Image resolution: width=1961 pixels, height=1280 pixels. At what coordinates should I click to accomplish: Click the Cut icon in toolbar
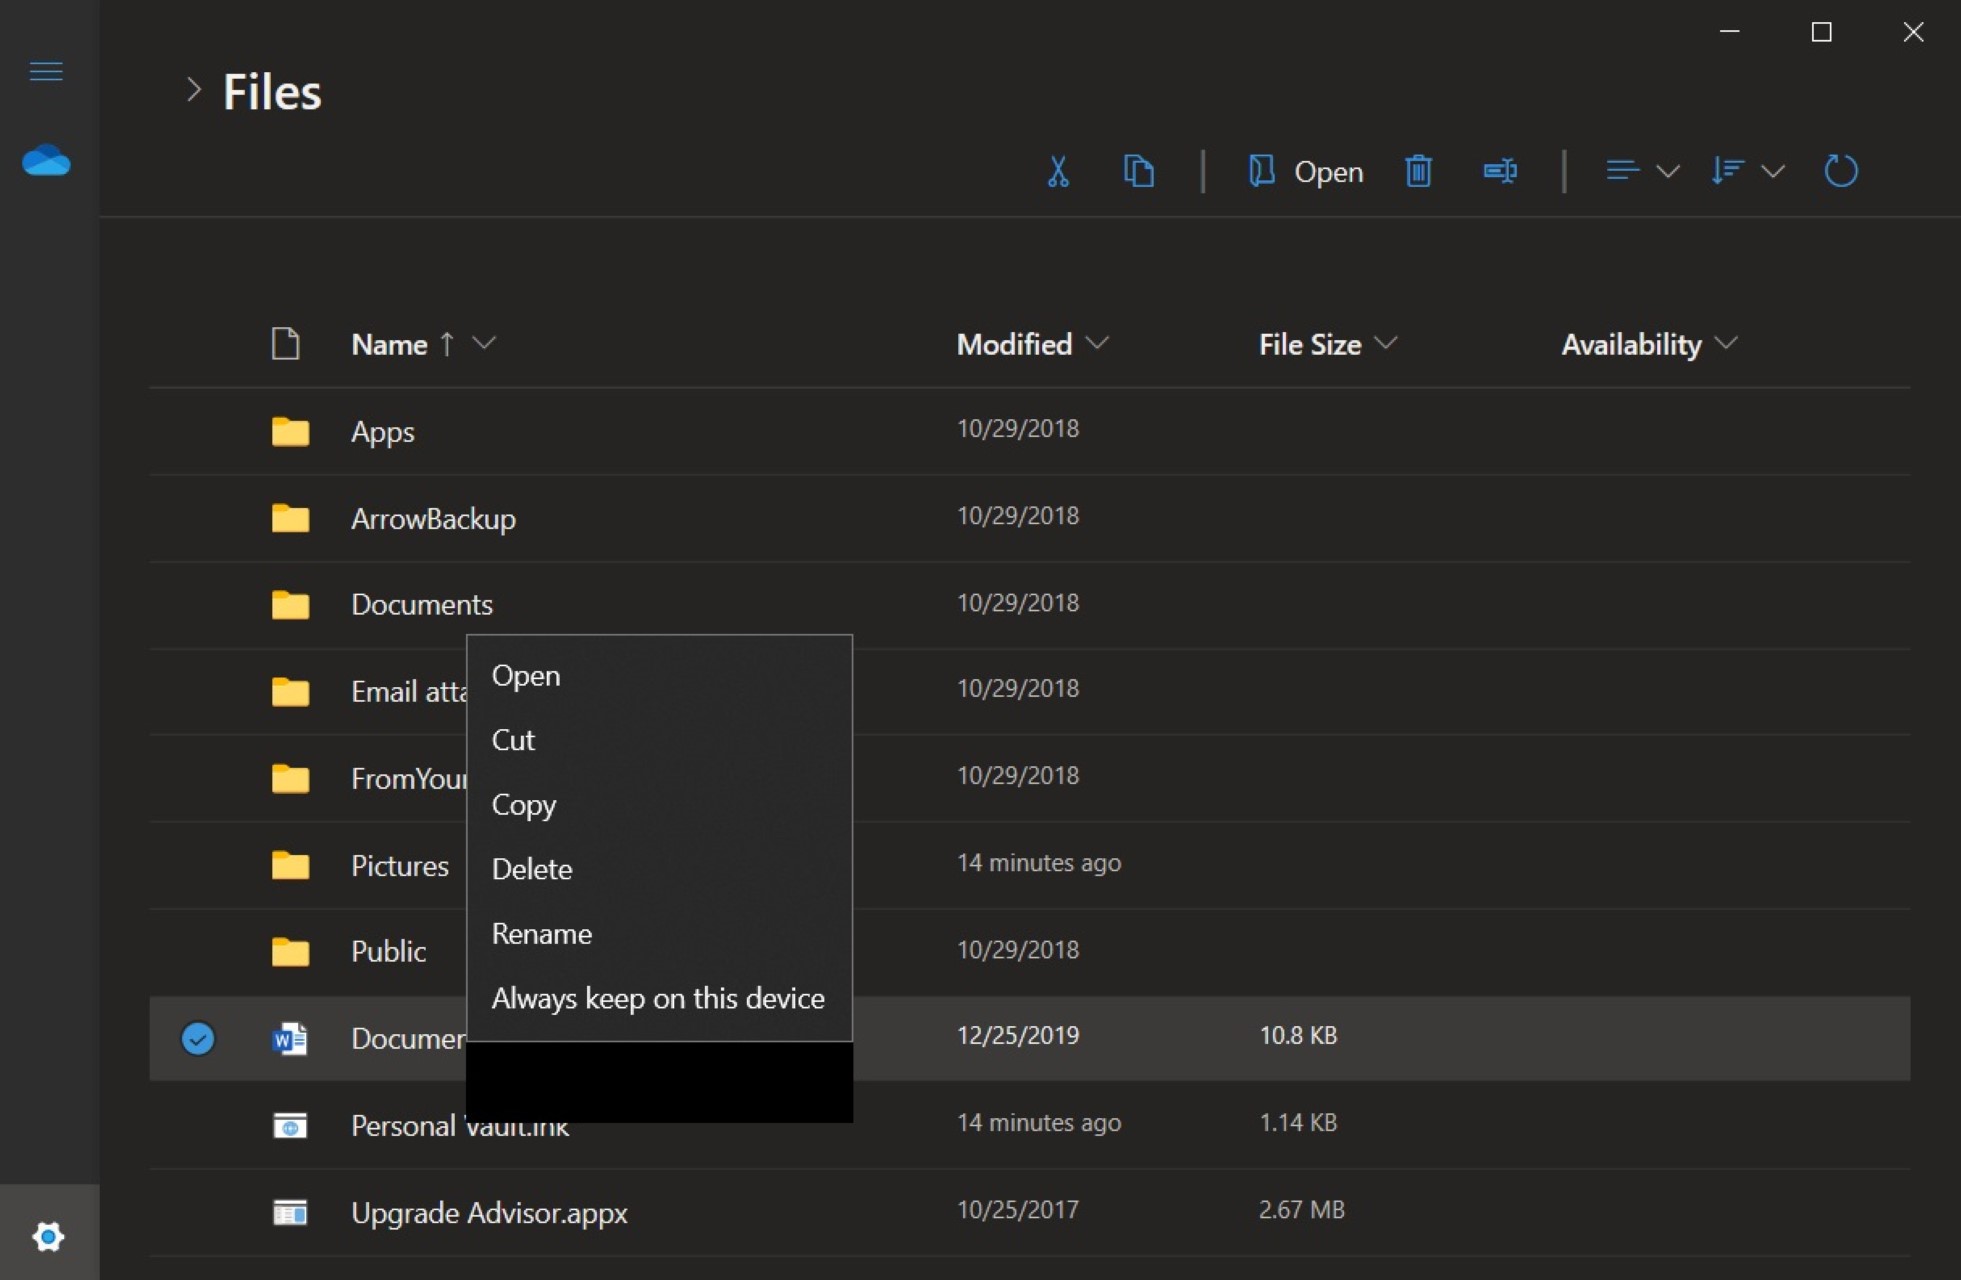coord(1058,170)
